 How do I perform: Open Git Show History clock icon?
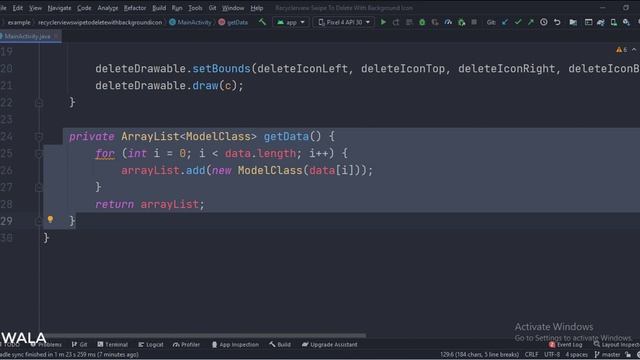pyautogui.click(x=544, y=22)
